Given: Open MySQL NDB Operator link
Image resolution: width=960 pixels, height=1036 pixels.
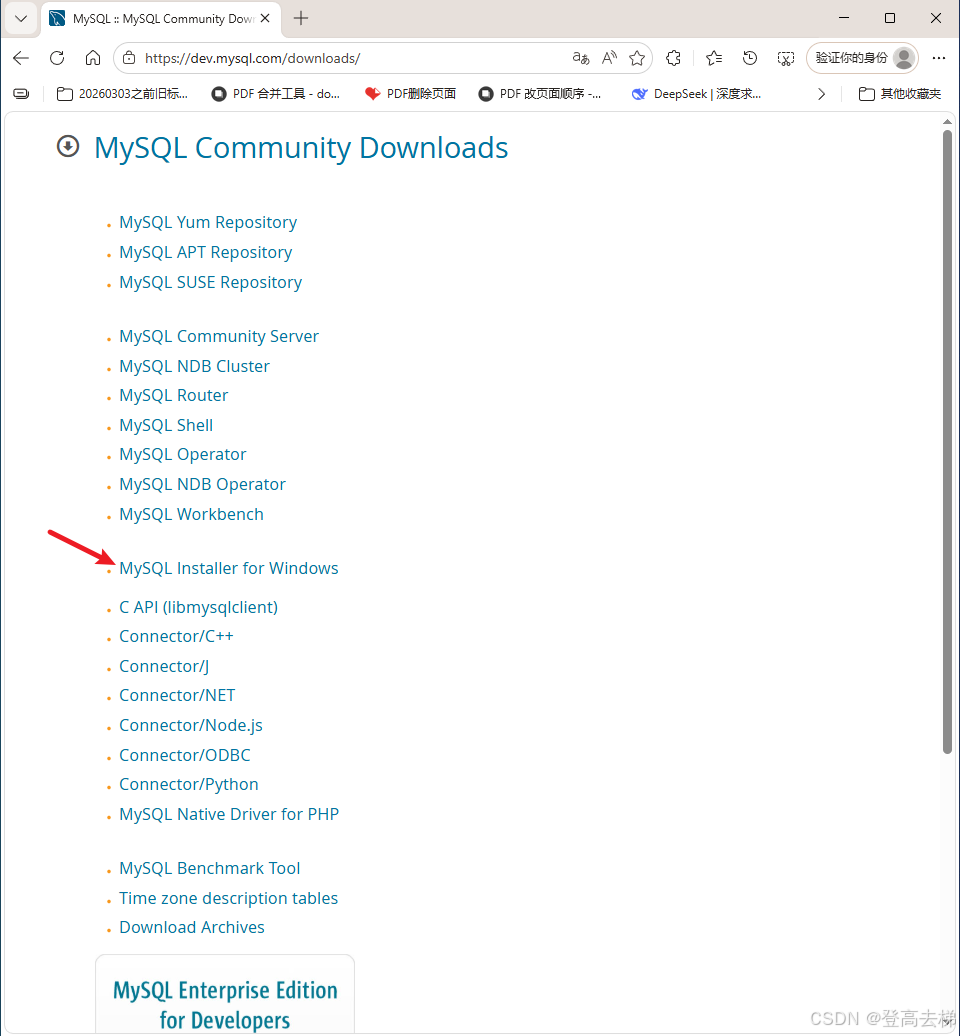Looking at the screenshot, I should pos(202,484).
